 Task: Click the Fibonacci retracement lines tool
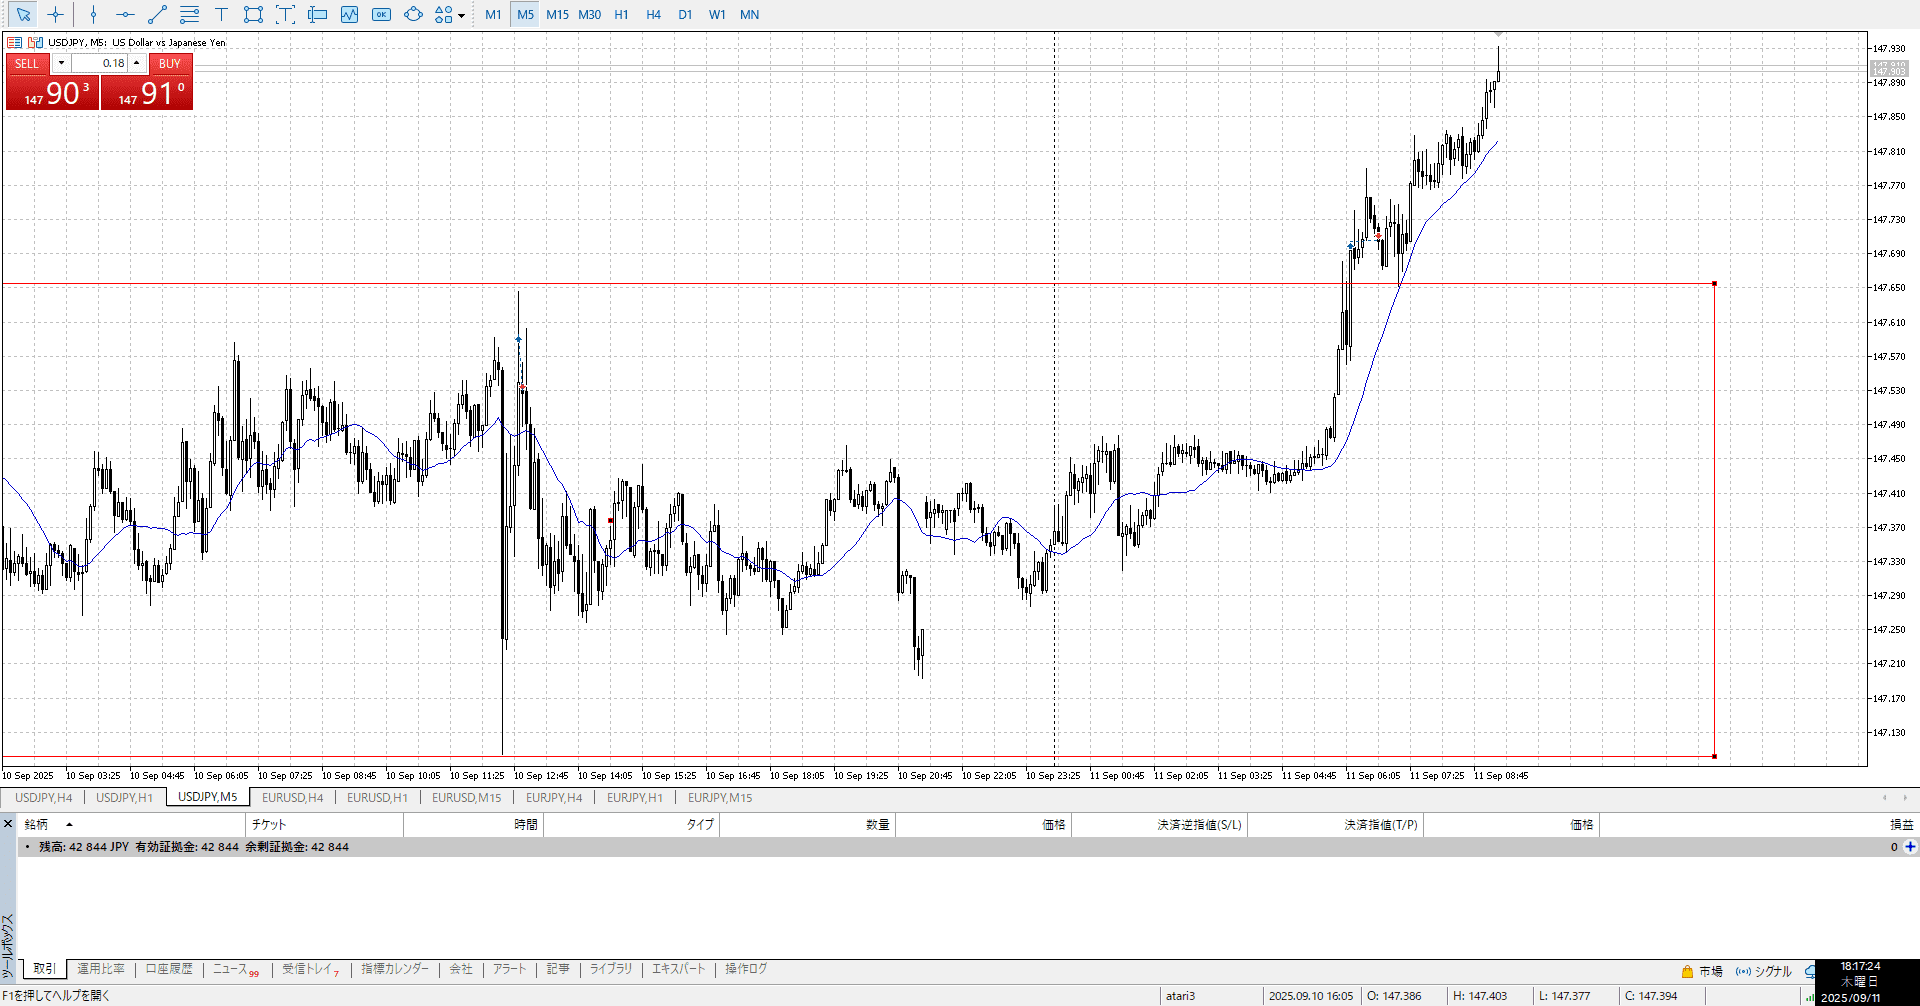tap(189, 15)
